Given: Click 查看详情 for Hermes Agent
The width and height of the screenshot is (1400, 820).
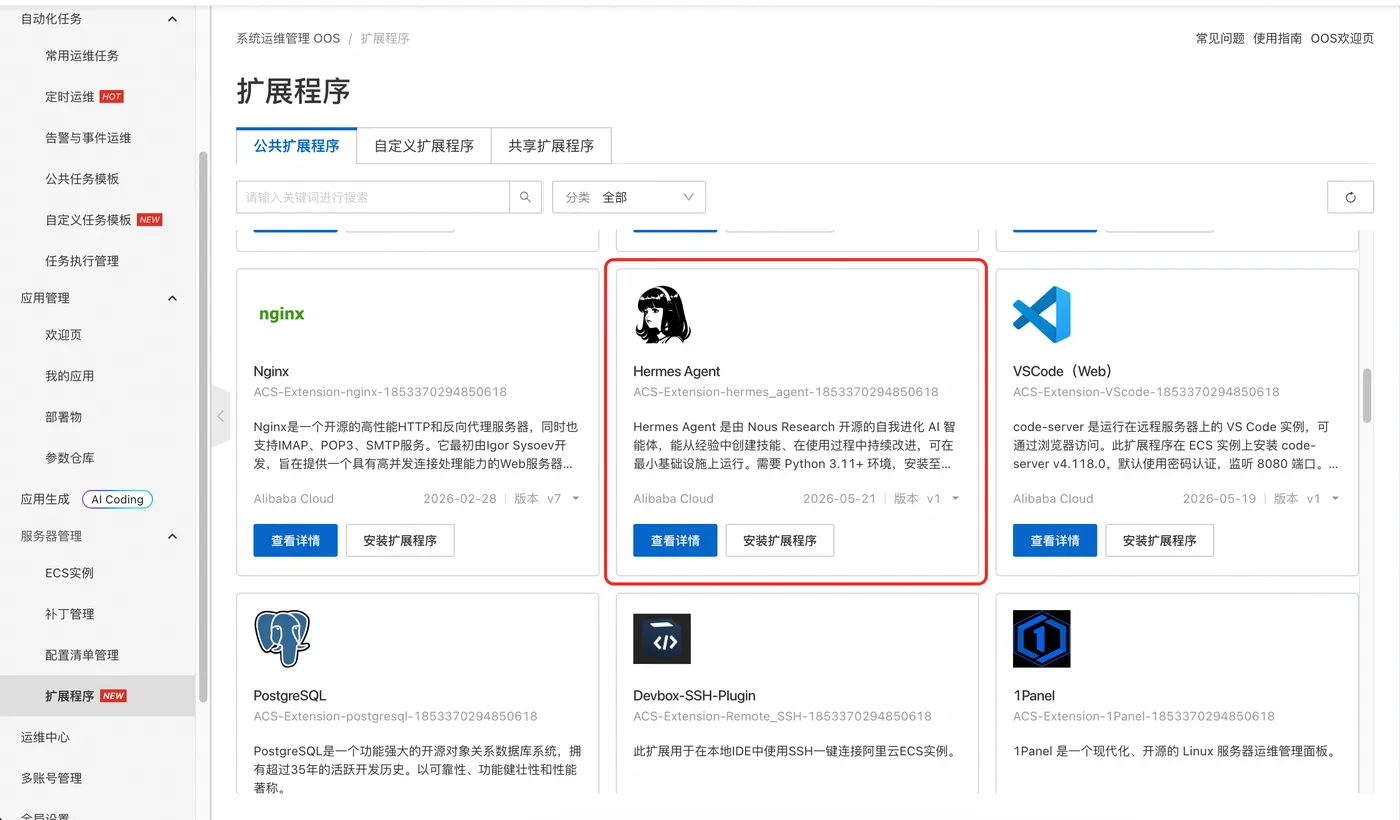Looking at the screenshot, I should pyautogui.click(x=675, y=540).
